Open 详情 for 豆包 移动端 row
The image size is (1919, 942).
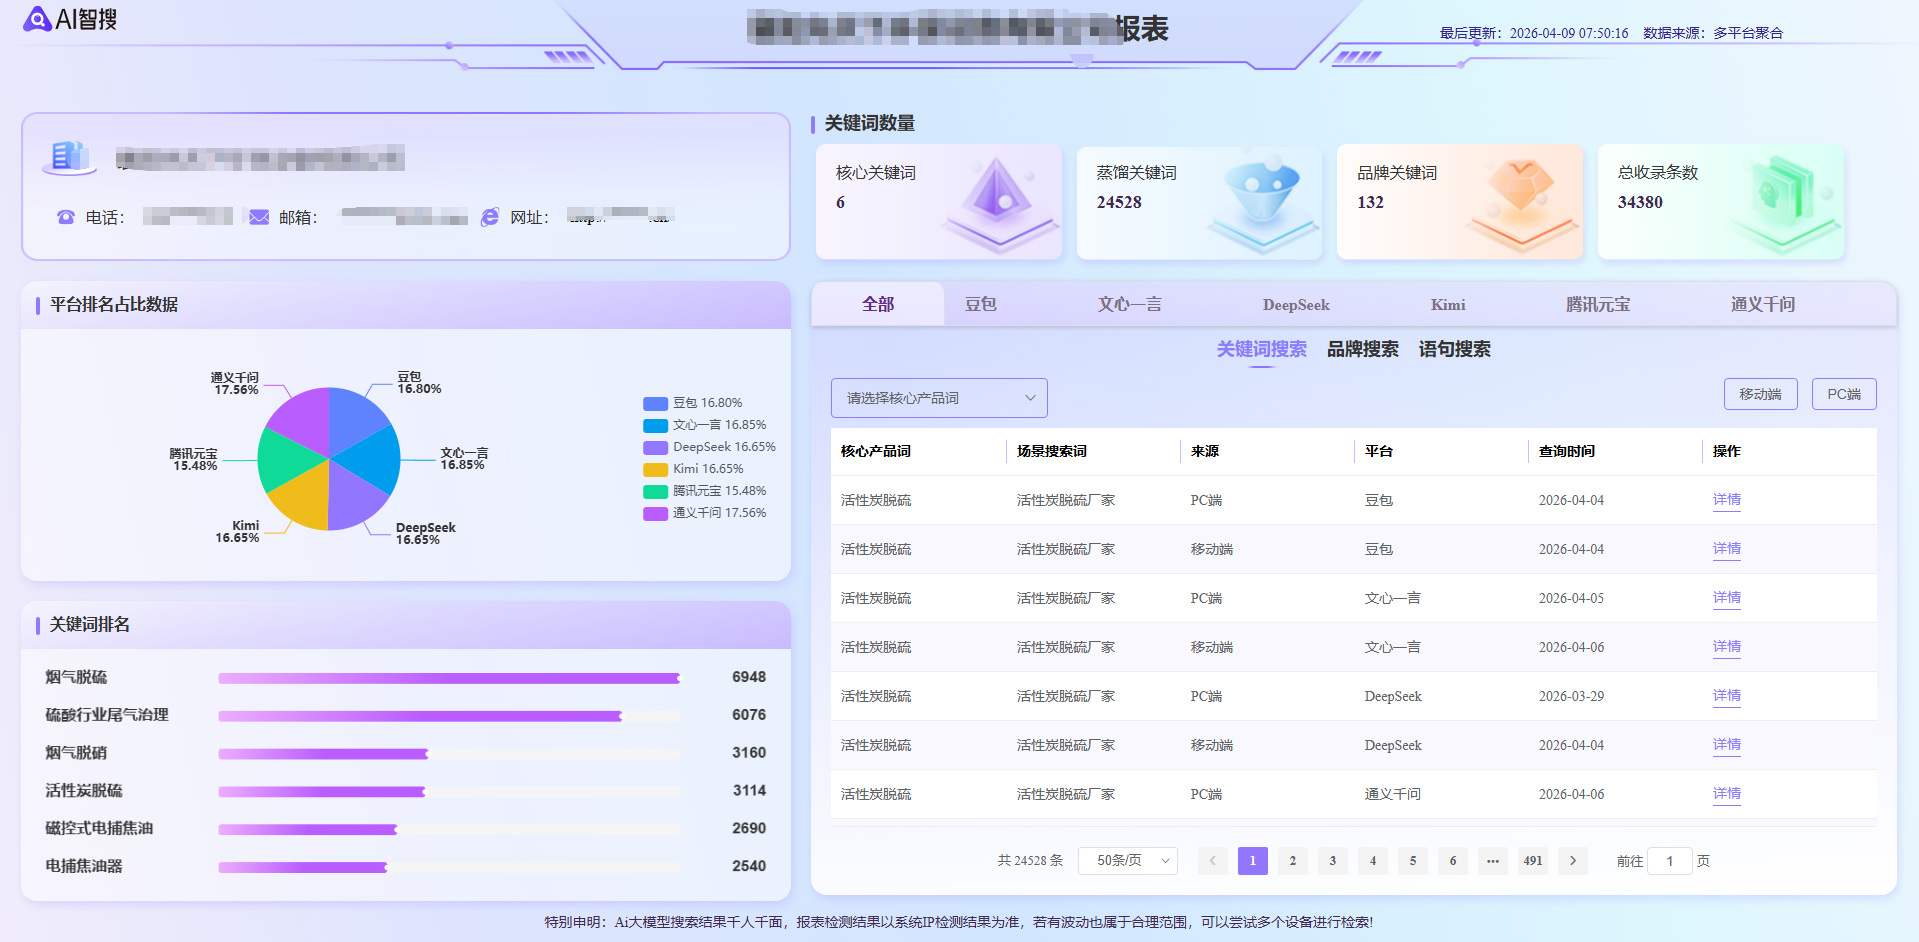1727,549
